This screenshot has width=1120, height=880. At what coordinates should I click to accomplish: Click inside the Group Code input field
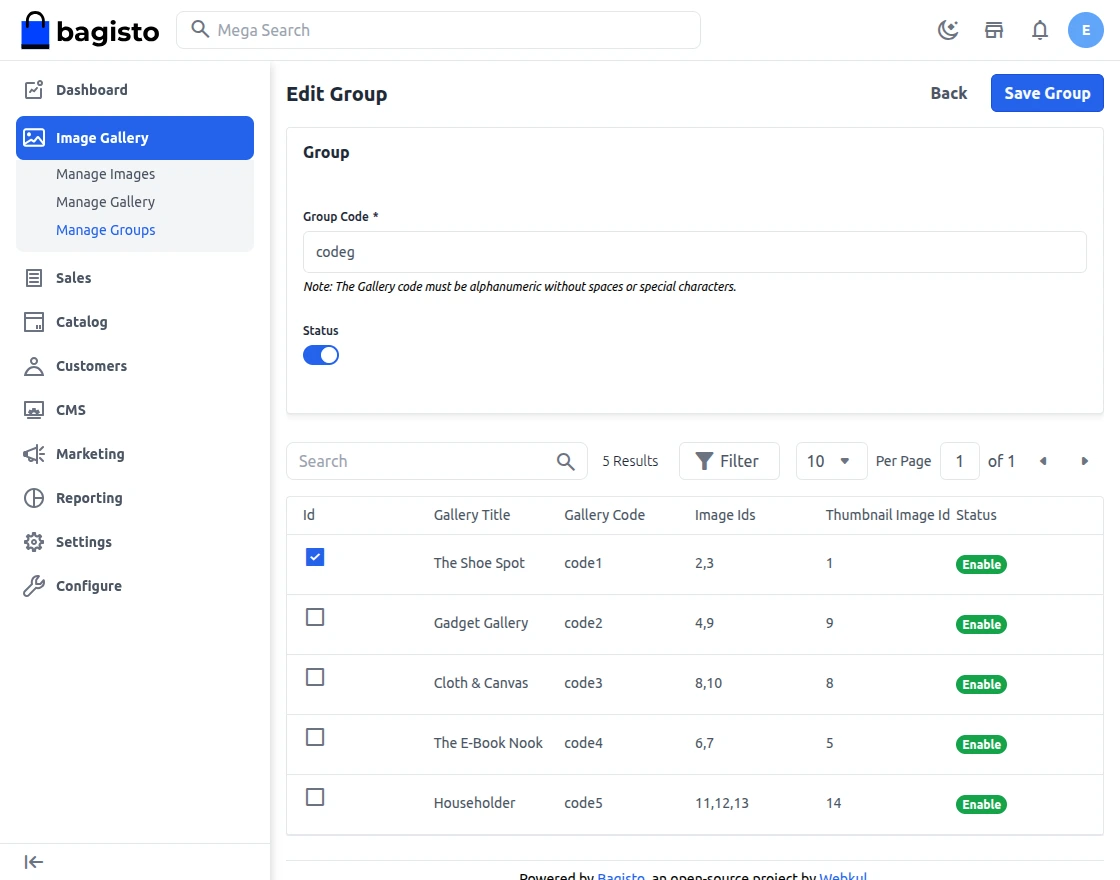(x=694, y=251)
